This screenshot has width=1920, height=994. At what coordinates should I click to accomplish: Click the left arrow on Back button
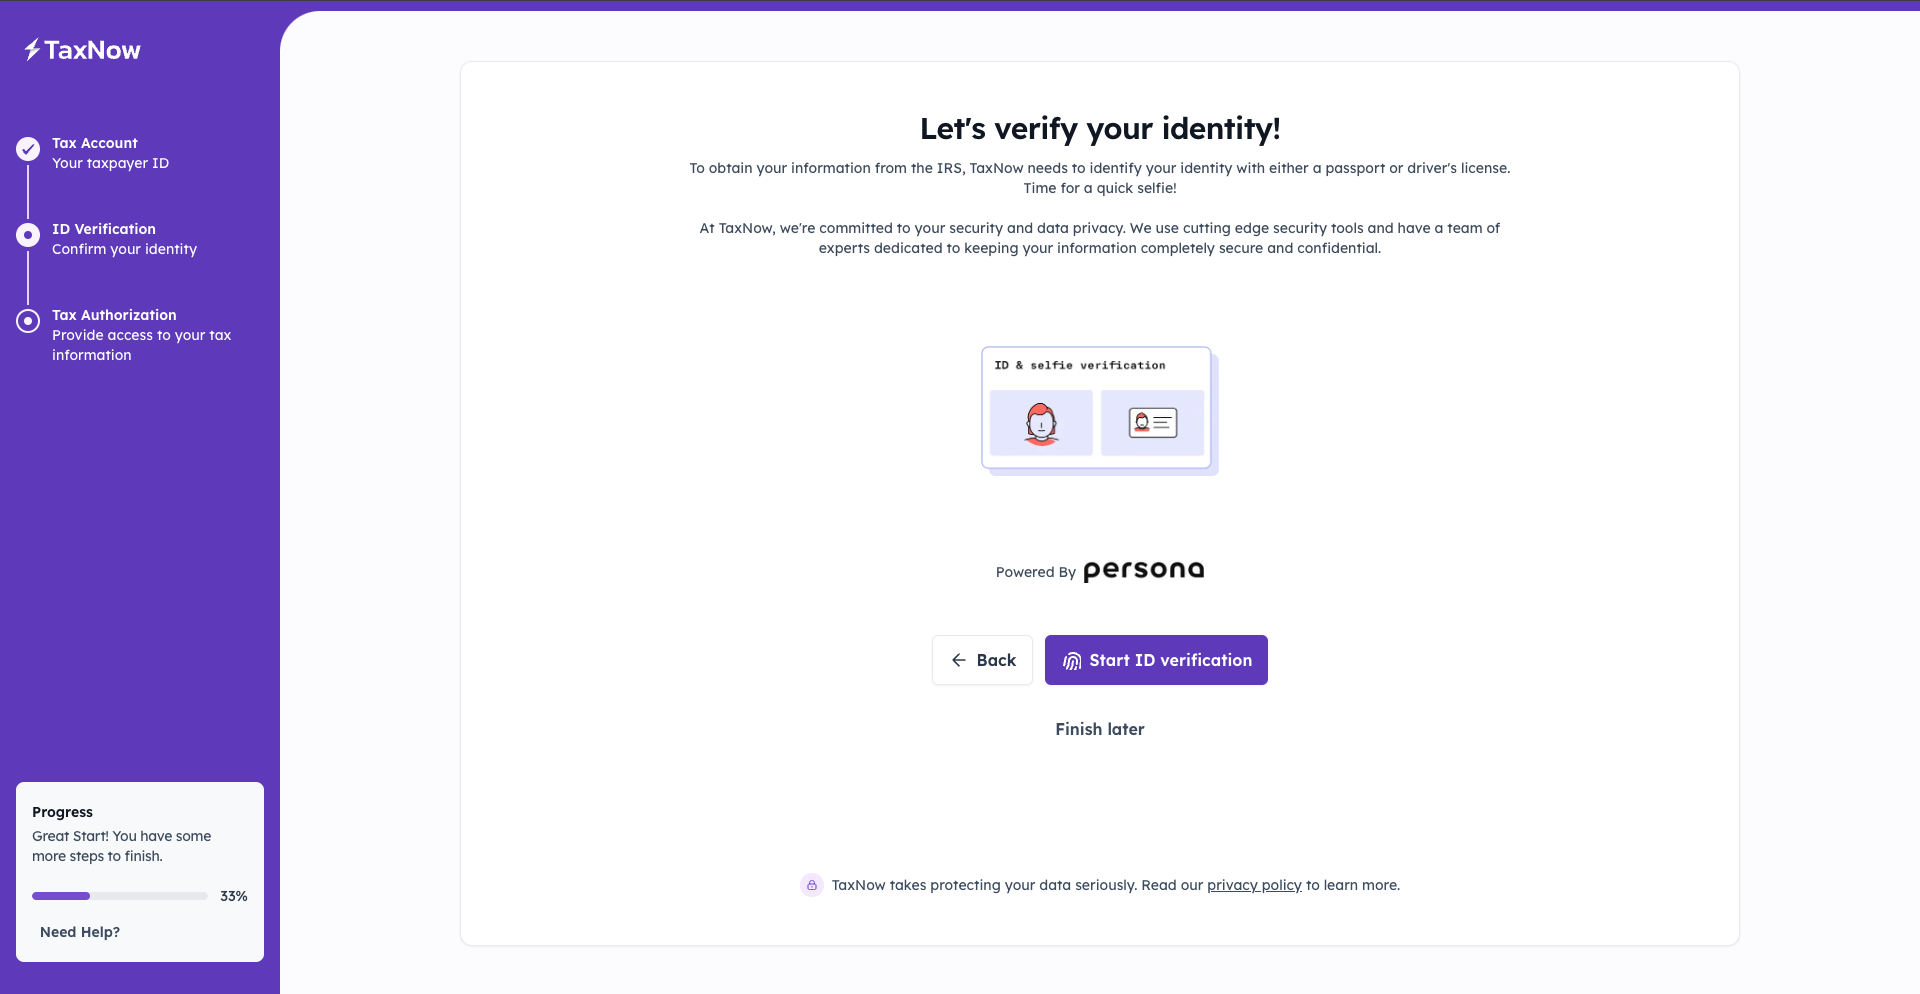click(959, 660)
